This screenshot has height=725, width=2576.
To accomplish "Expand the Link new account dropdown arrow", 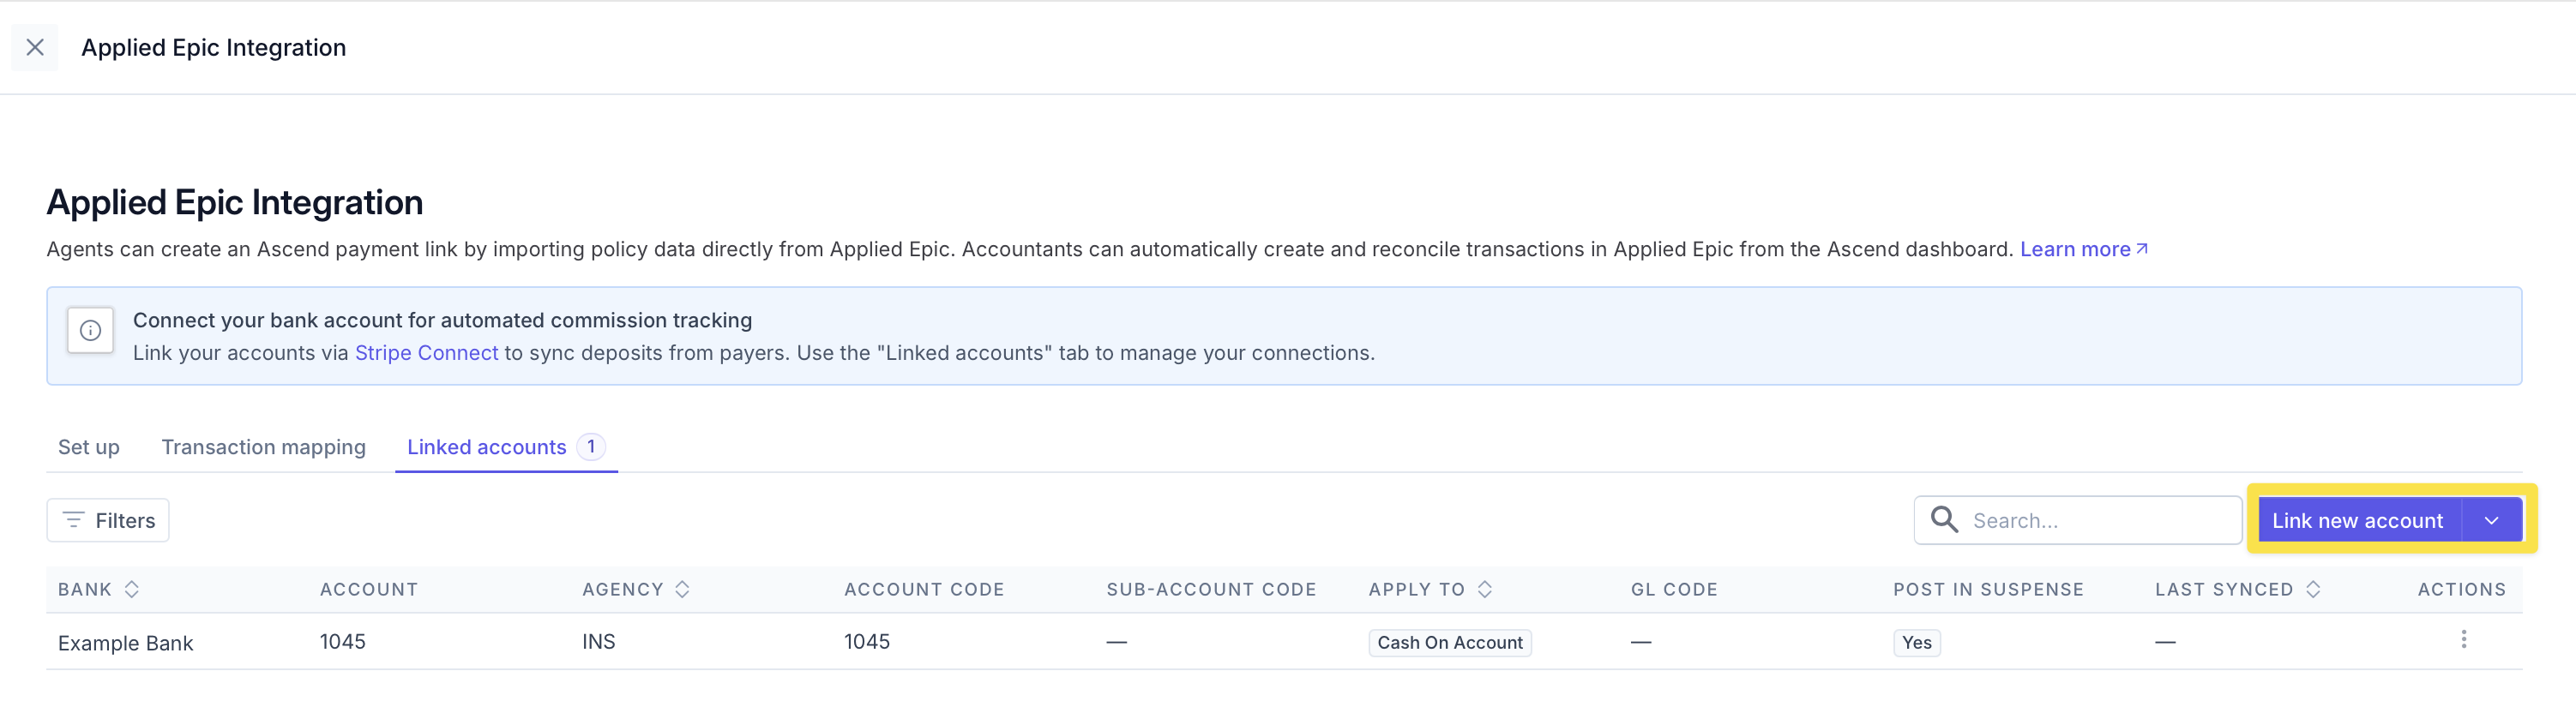I will (2491, 520).
